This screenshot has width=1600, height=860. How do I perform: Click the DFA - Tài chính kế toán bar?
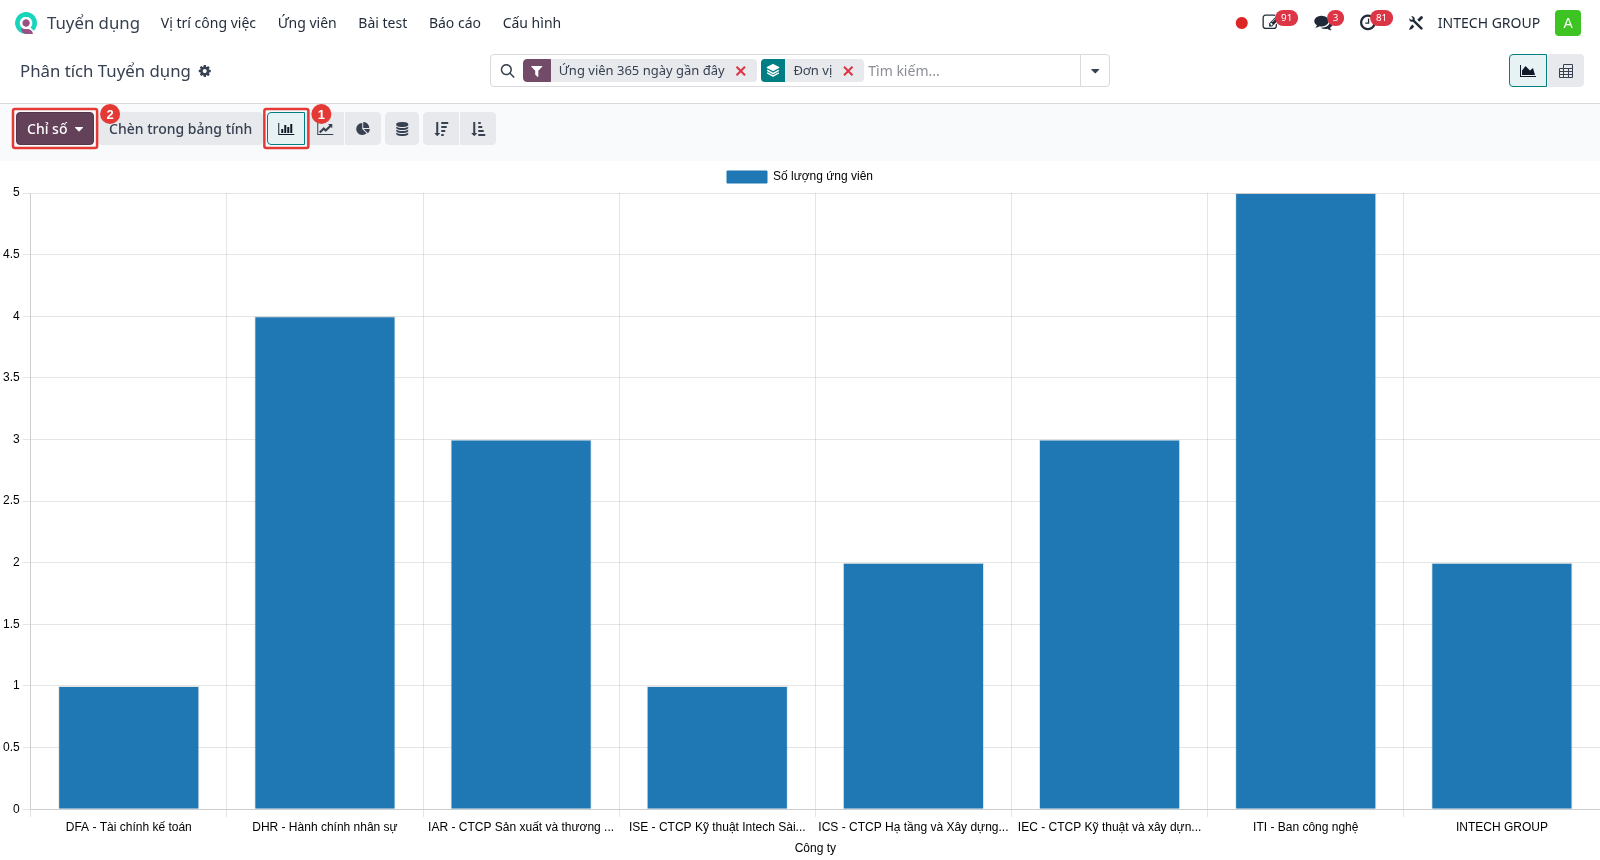click(129, 747)
